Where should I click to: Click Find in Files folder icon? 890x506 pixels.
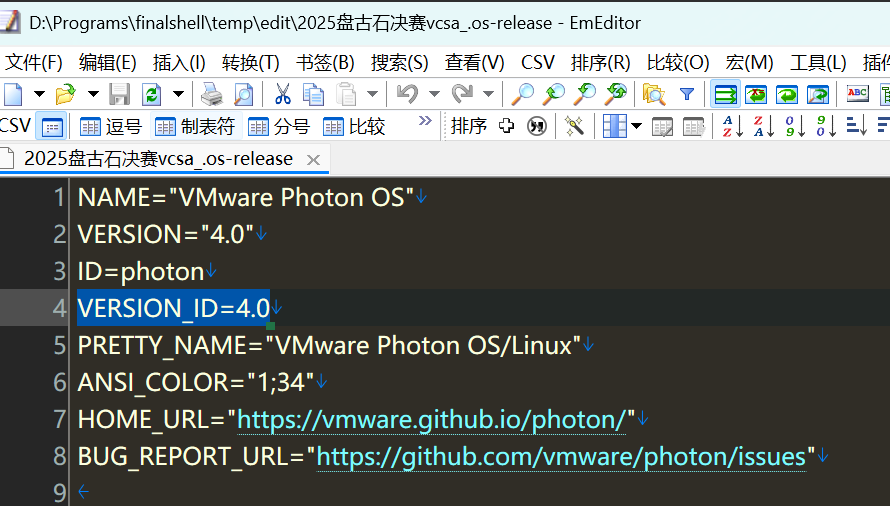click(654, 94)
